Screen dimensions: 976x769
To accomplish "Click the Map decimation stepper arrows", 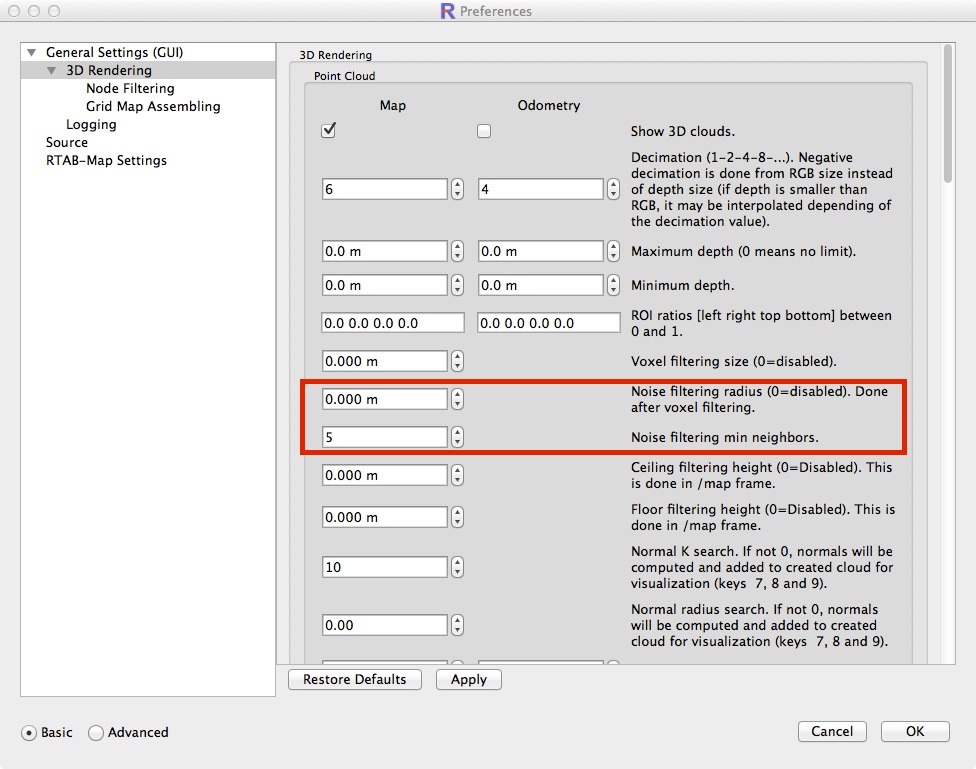I will (x=457, y=189).
